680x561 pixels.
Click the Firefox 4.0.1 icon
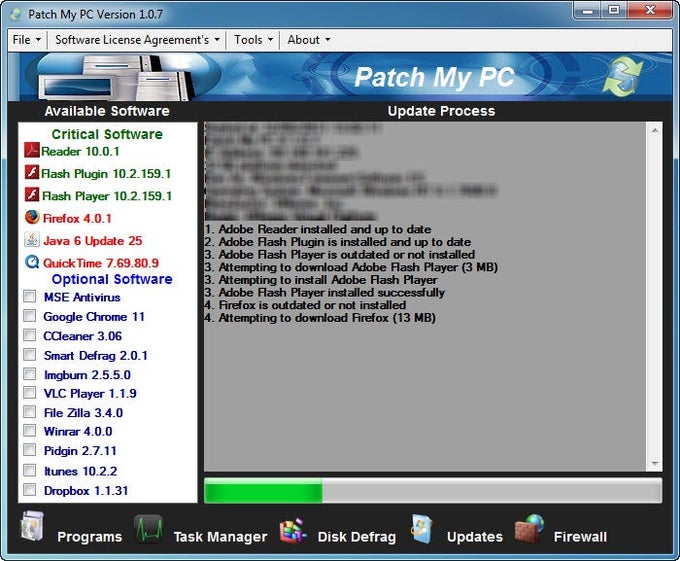pyautogui.click(x=32, y=217)
